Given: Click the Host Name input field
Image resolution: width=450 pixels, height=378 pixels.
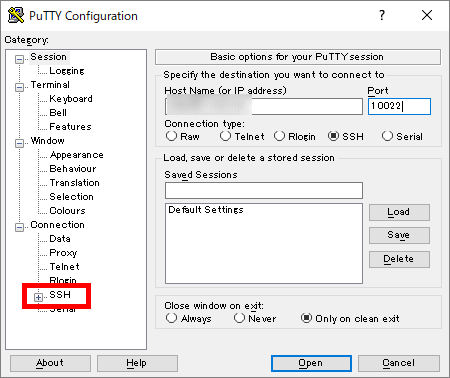Looking at the screenshot, I should point(264,107).
